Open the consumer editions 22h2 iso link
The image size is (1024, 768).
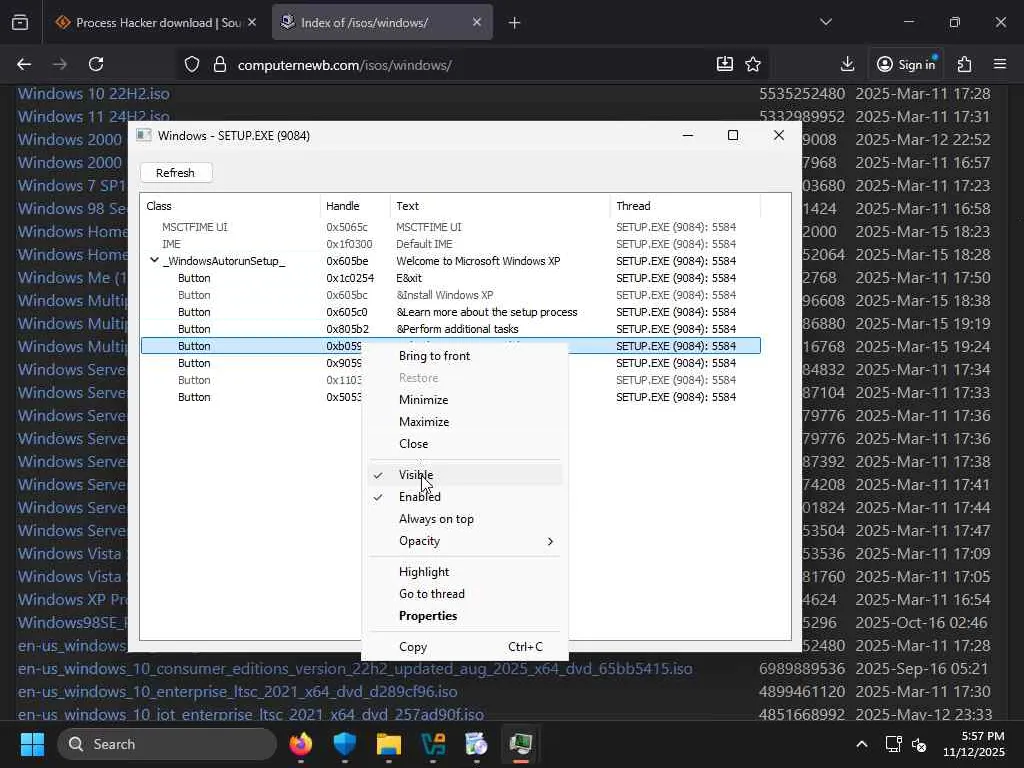[355, 669]
